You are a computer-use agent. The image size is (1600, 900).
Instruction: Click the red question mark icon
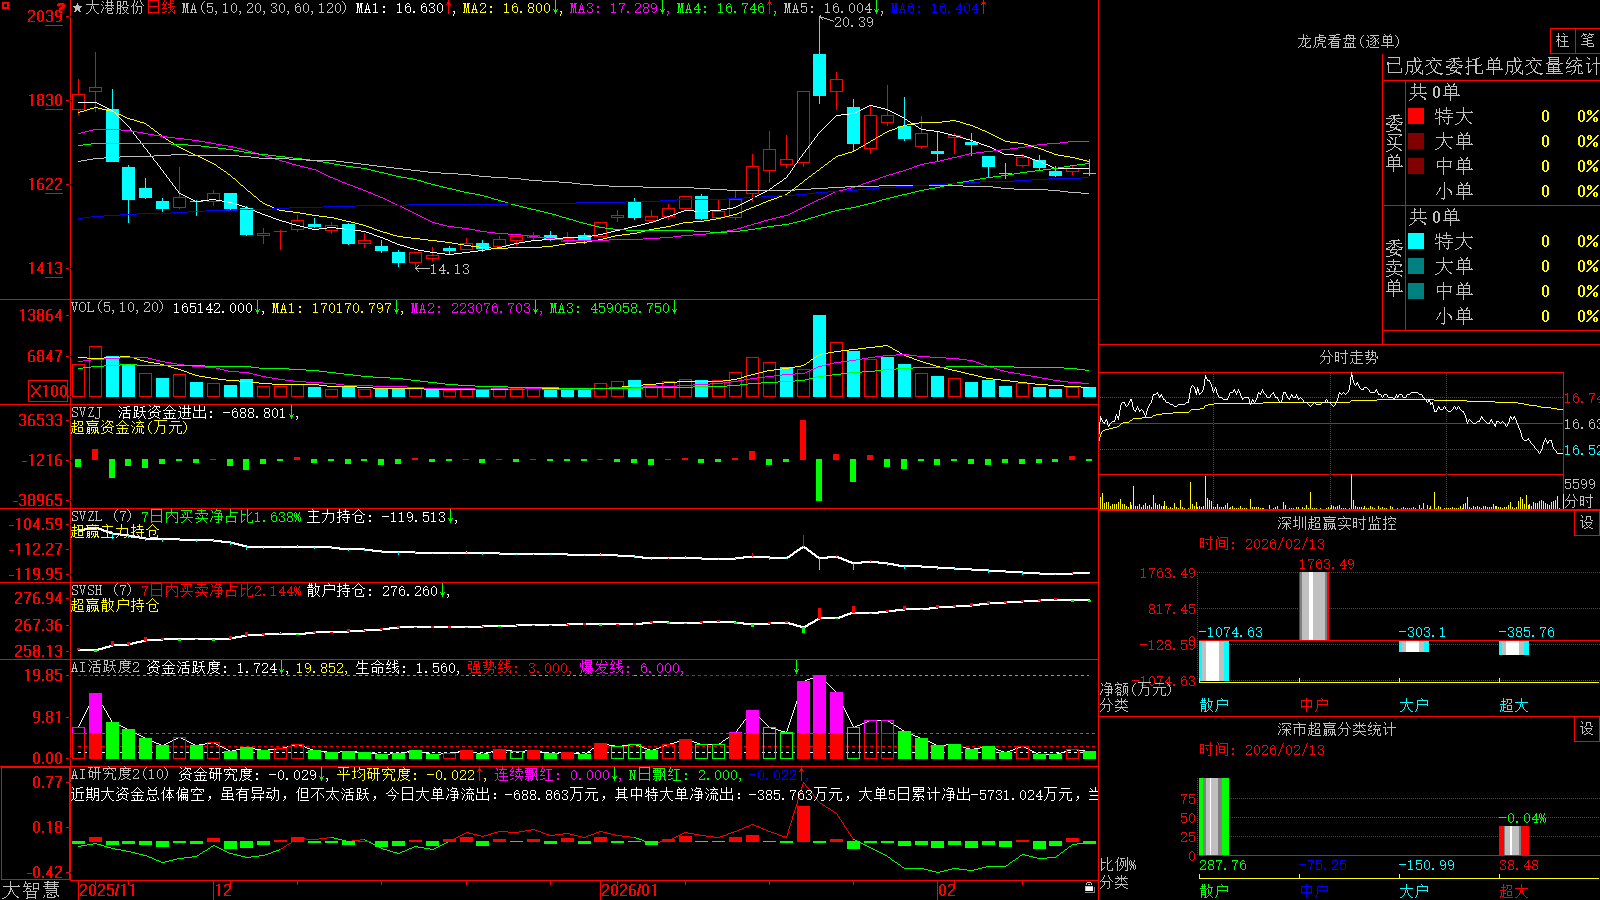62,9
